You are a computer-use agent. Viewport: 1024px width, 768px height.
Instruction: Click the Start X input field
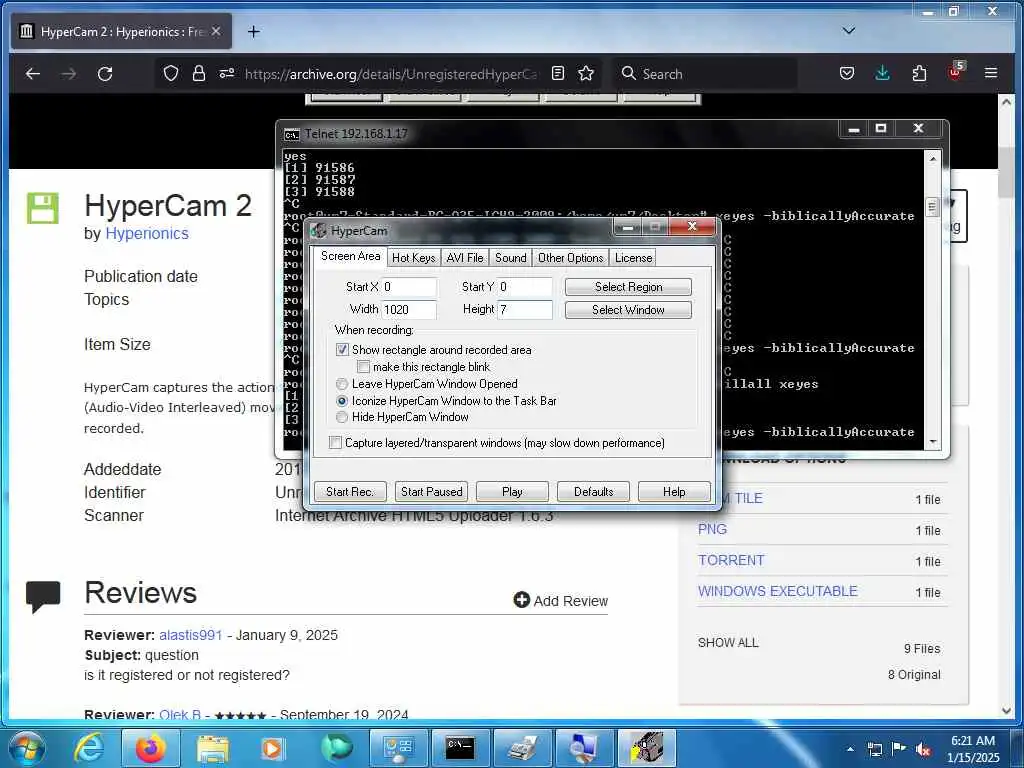(409, 287)
